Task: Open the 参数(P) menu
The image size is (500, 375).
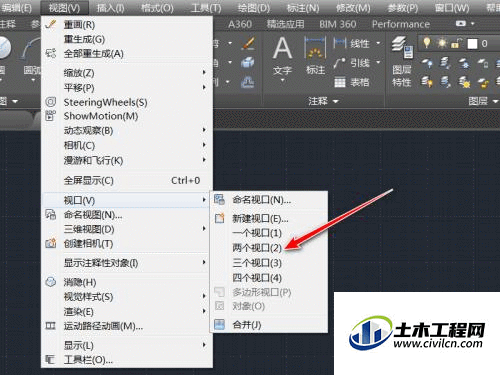Action: point(402,8)
